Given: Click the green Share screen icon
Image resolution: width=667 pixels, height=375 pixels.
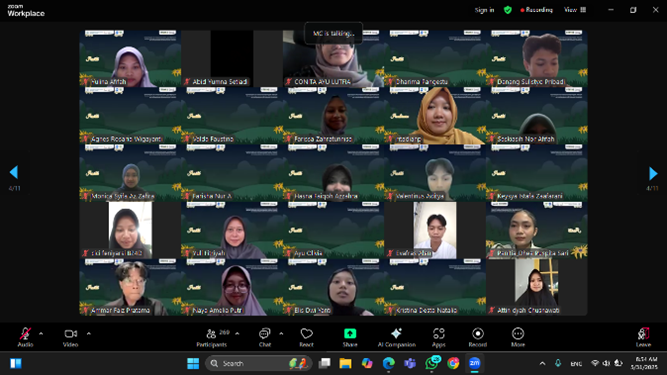Looking at the screenshot, I should coord(350,334).
